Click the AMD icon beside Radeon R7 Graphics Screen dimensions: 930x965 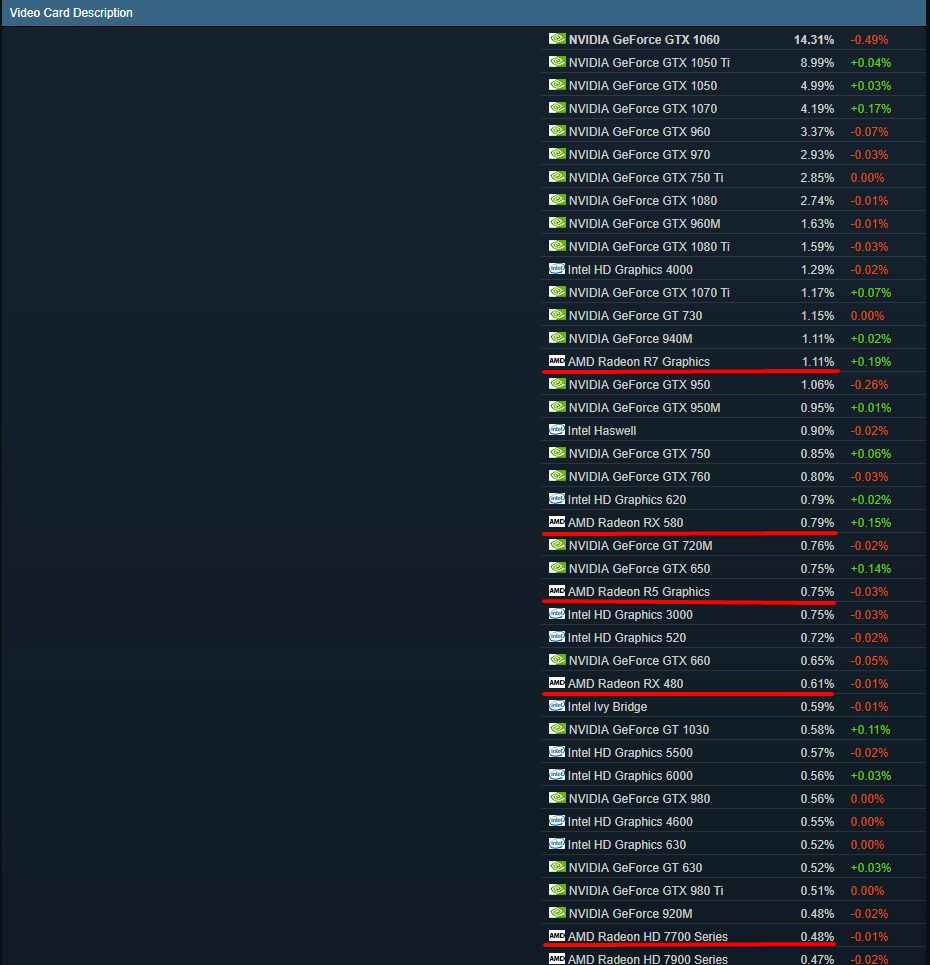coord(557,361)
